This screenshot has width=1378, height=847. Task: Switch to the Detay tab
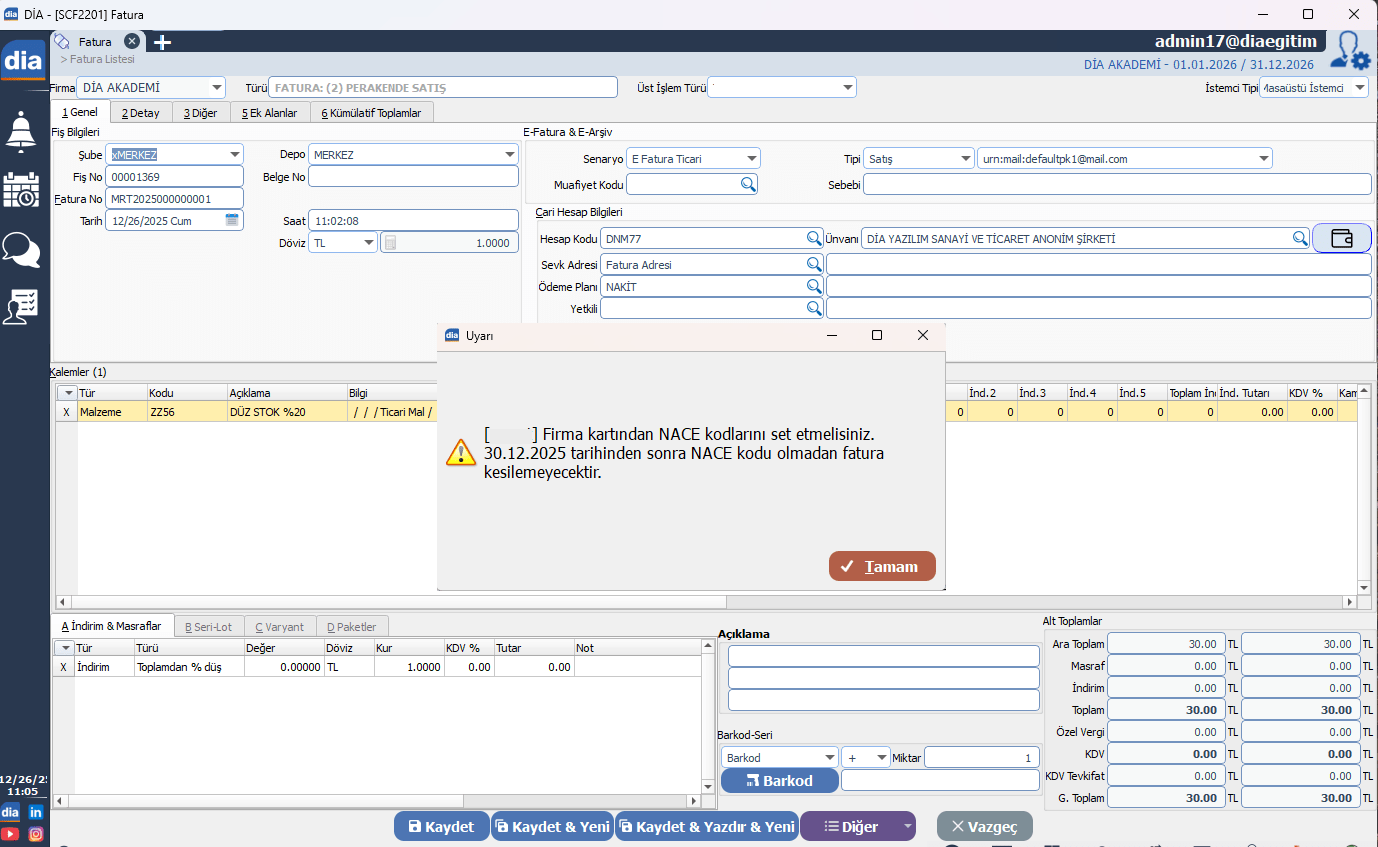(141, 113)
